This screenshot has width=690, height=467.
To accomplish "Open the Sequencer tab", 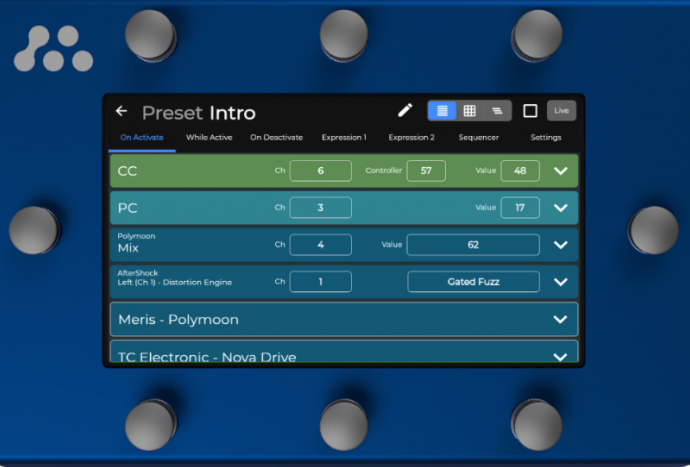I will (x=479, y=137).
